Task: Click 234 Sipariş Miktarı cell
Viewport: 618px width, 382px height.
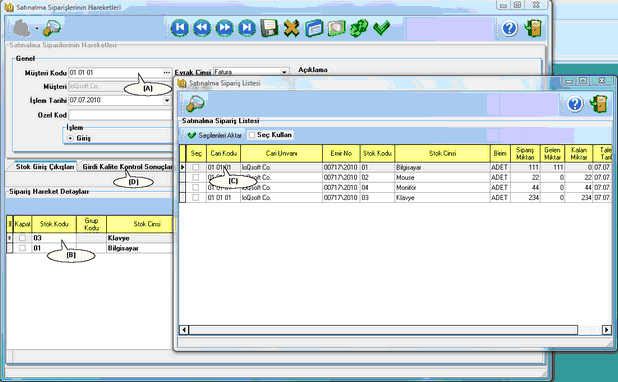Action: pos(525,198)
